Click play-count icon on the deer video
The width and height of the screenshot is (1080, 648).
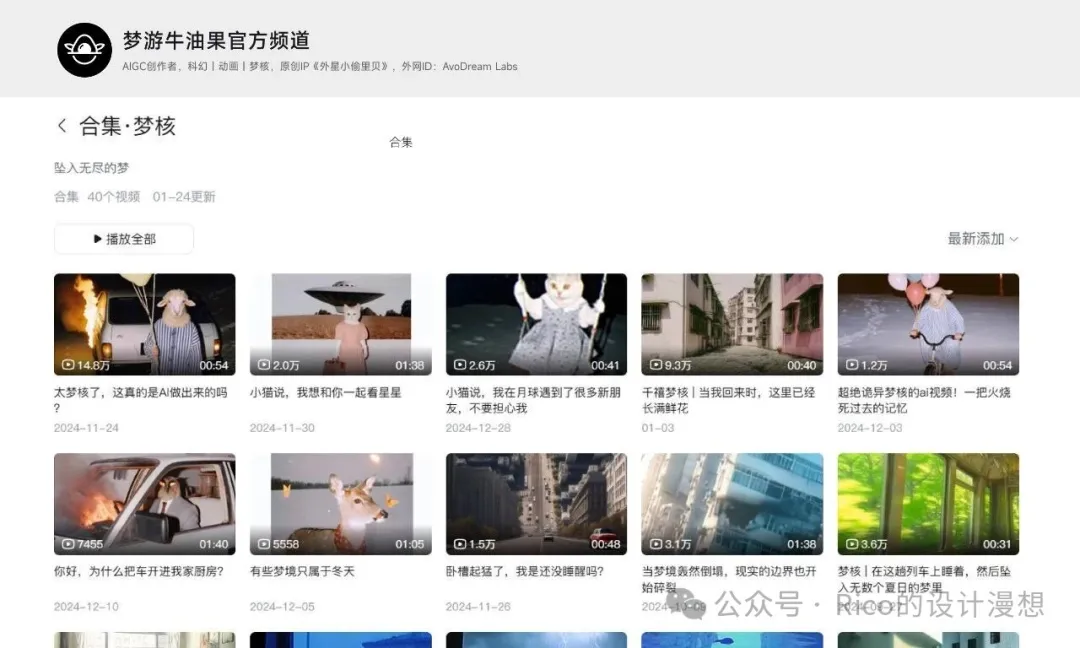tap(264, 545)
